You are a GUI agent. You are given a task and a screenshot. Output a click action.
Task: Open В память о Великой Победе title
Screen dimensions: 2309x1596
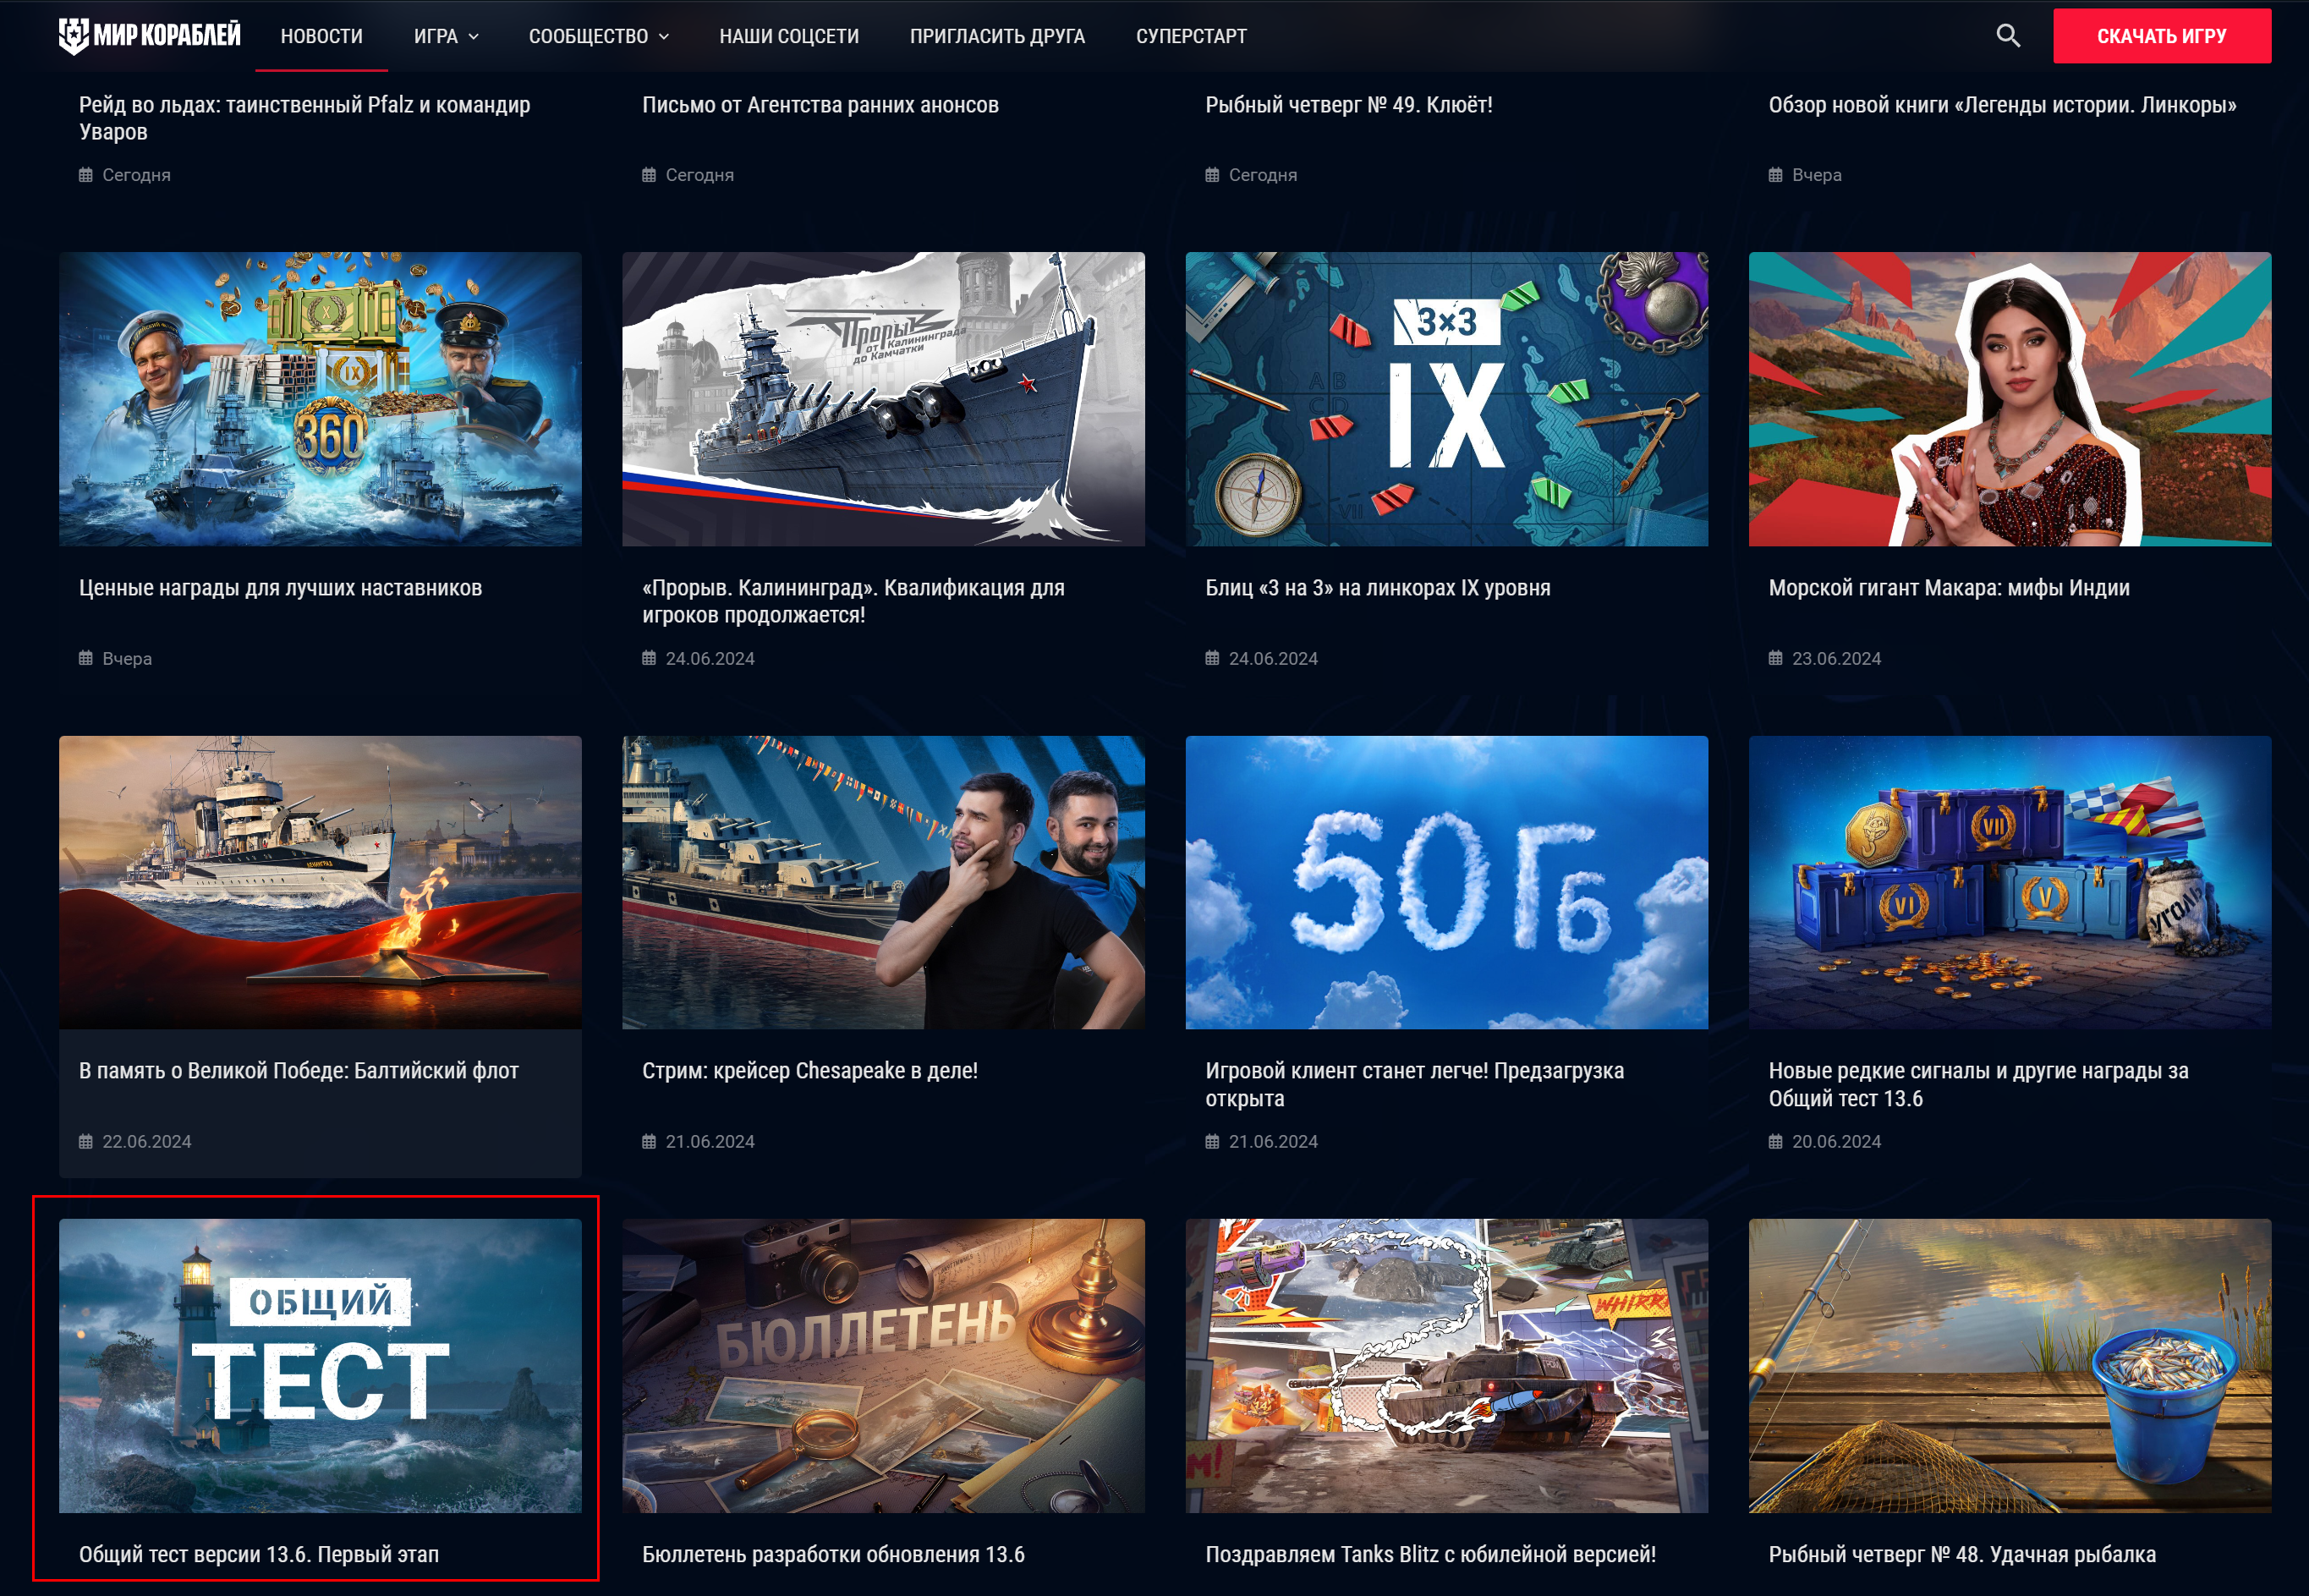click(299, 1071)
